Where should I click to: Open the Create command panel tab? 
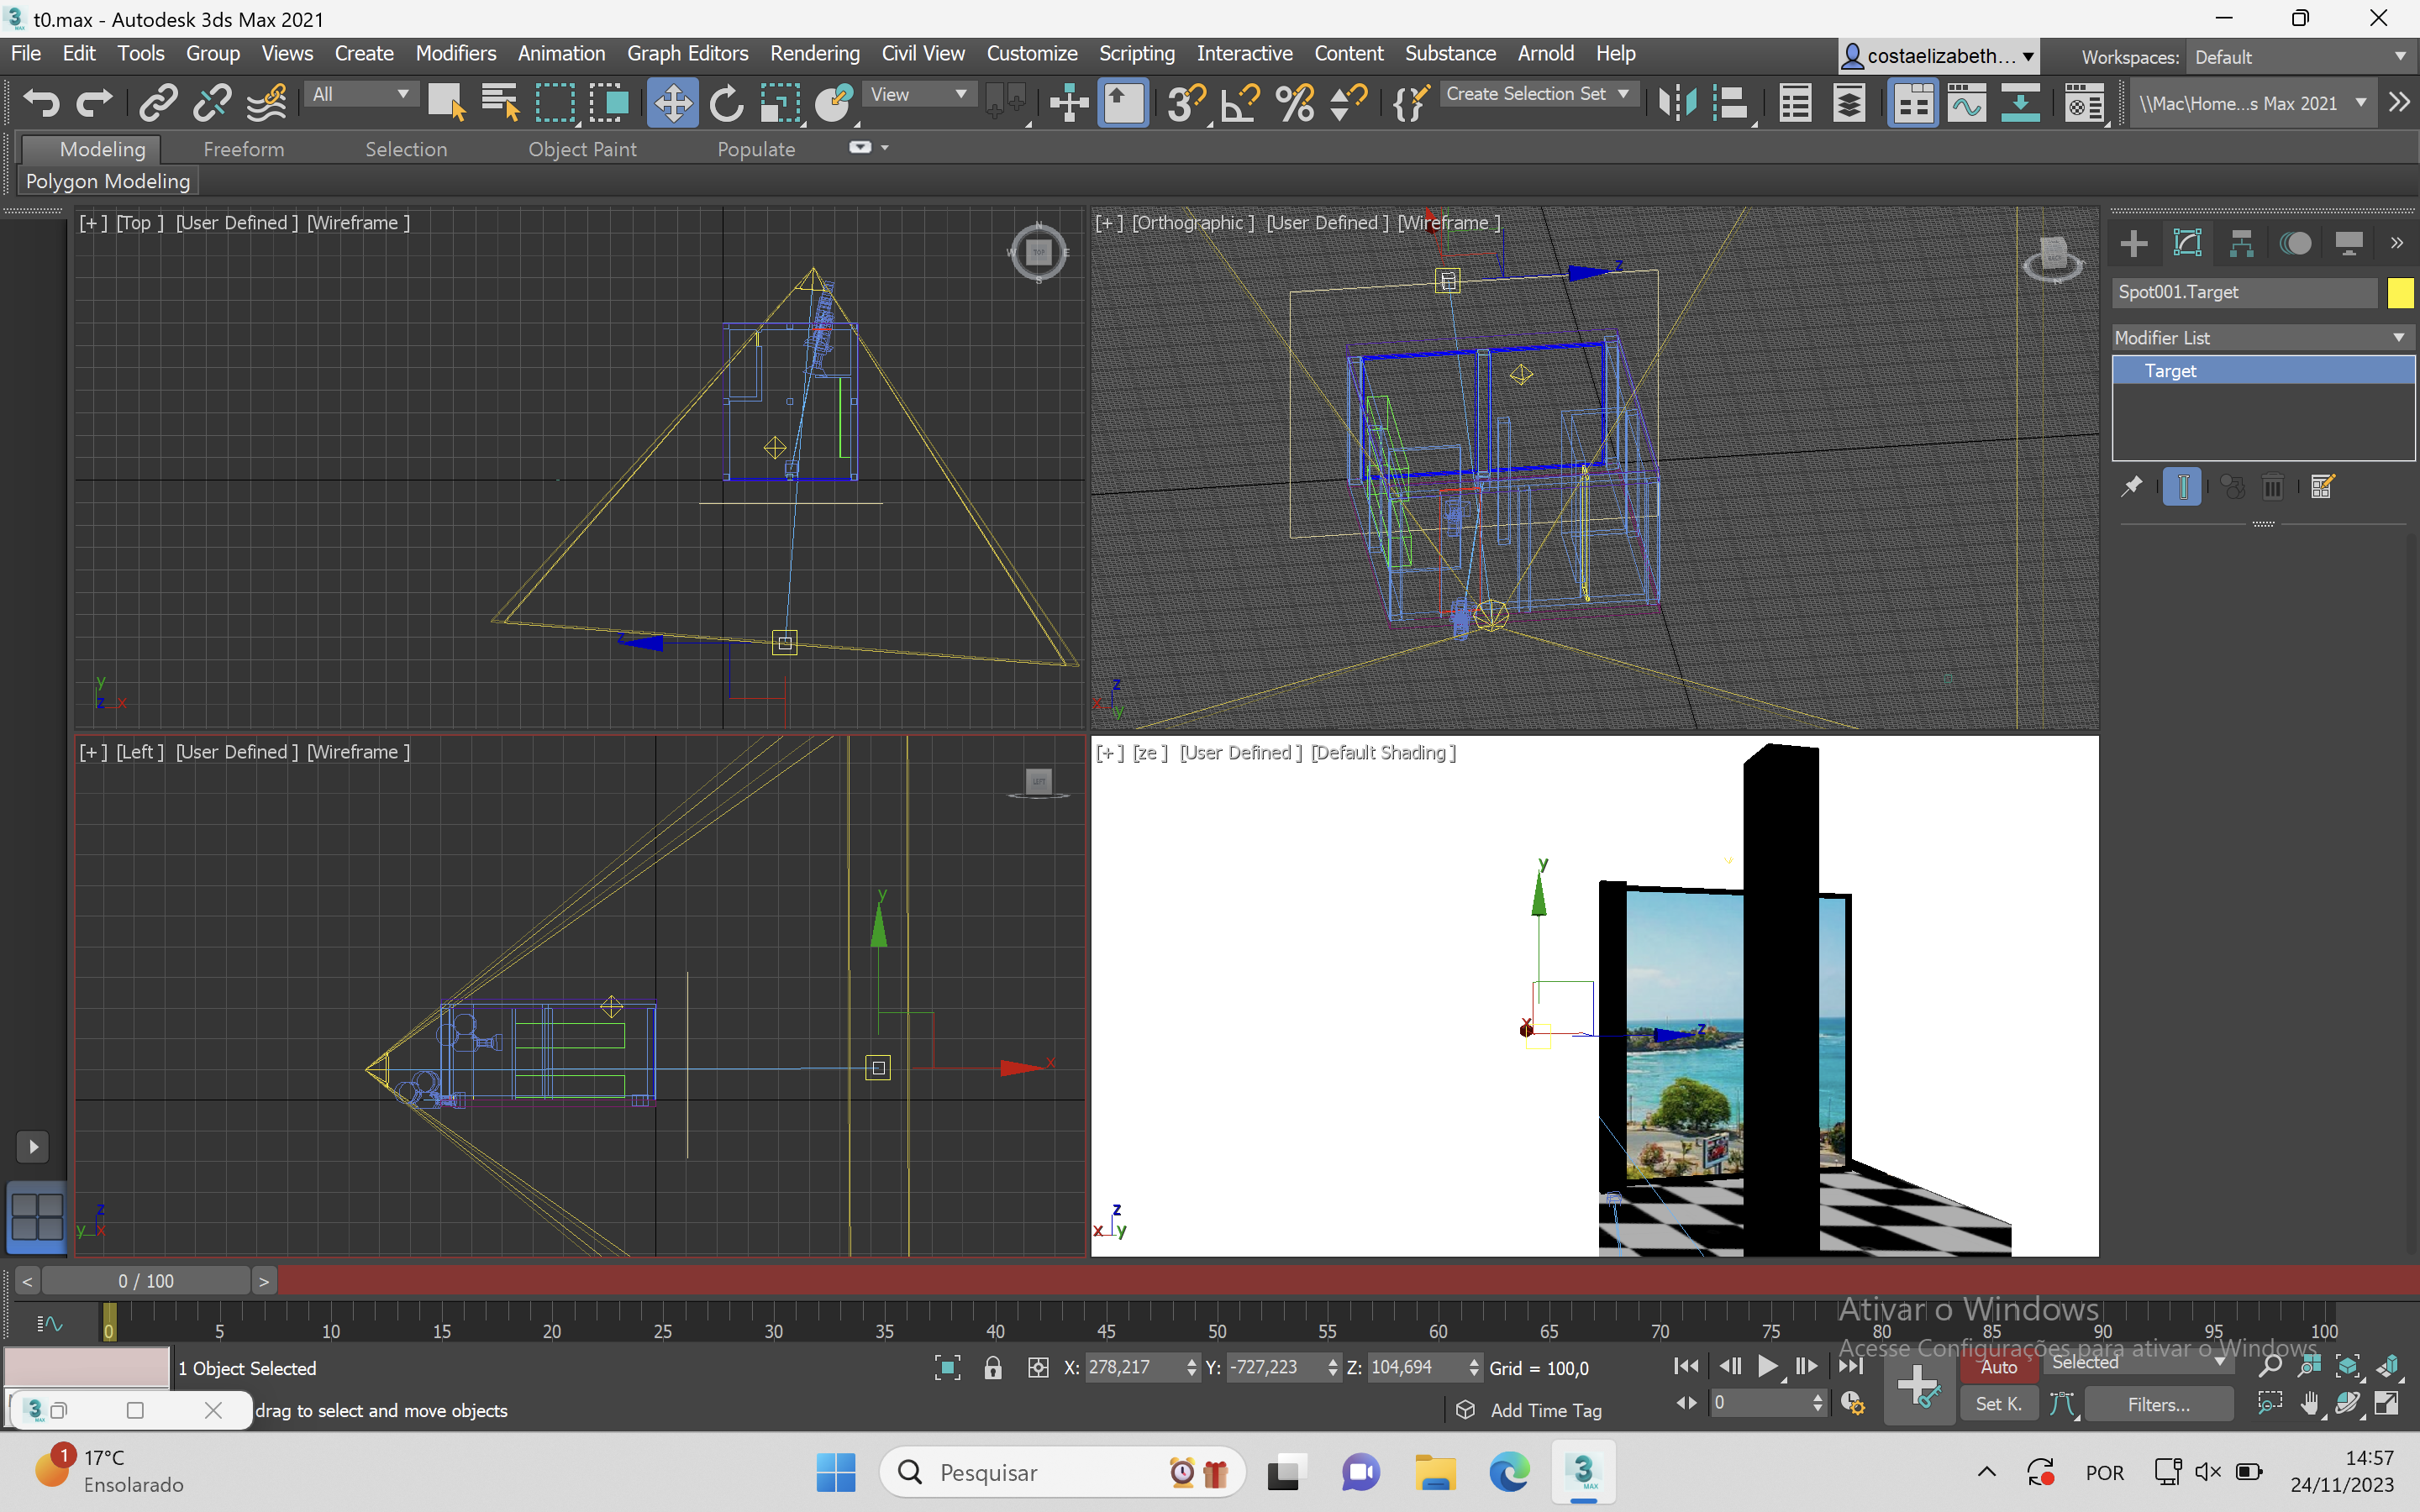coord(2133,243)
